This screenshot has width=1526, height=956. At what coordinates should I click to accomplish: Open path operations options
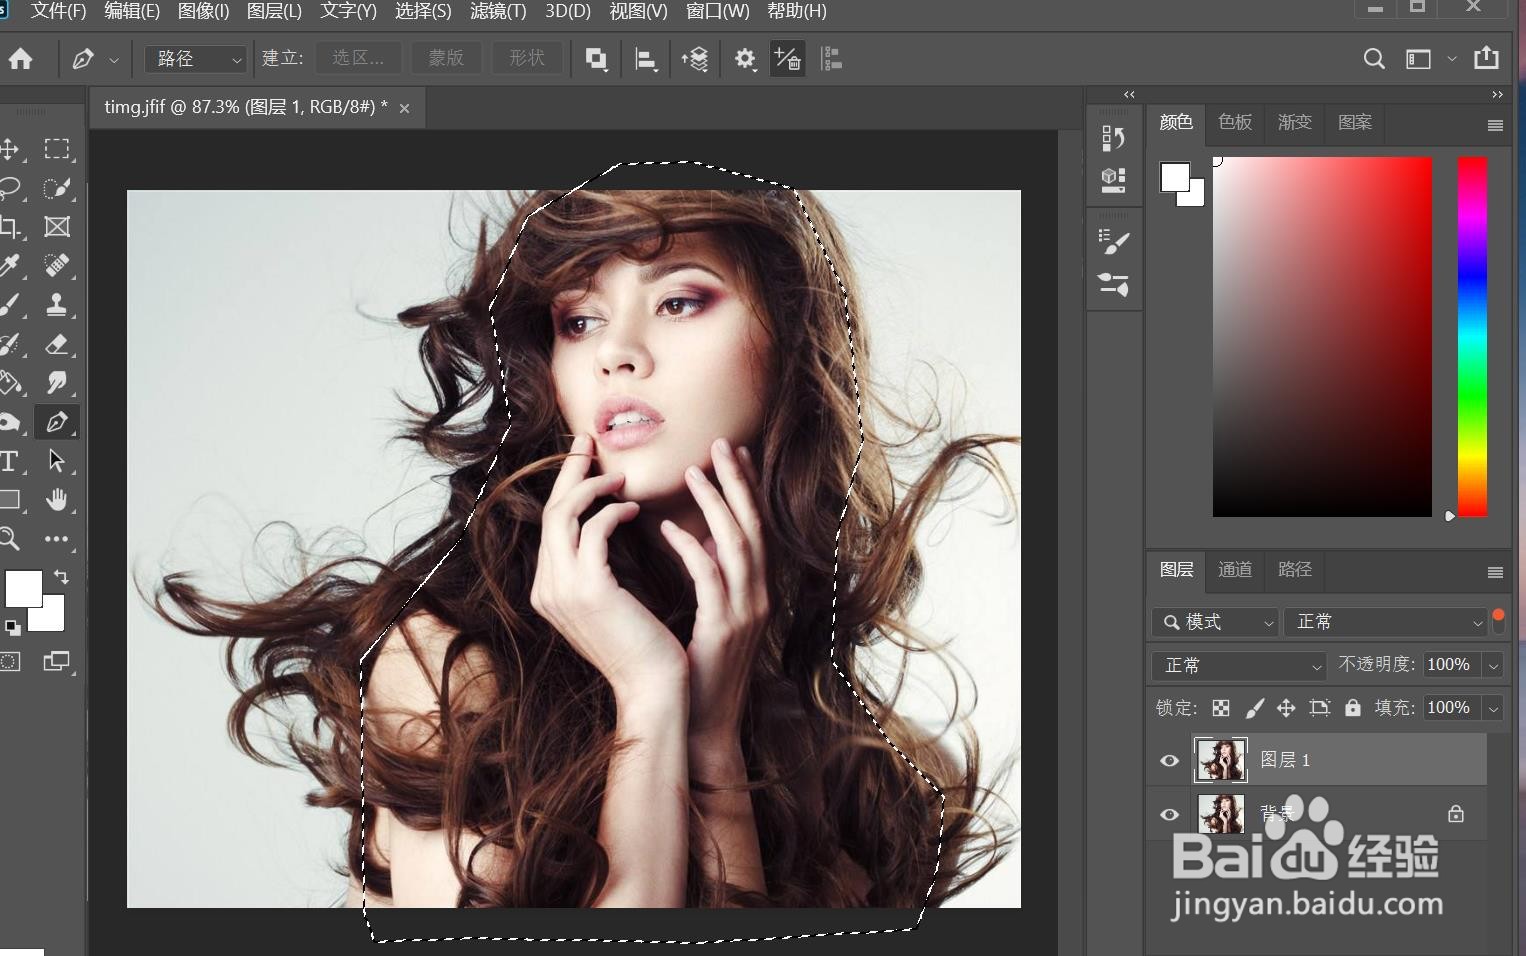click(x=596, y=59)
